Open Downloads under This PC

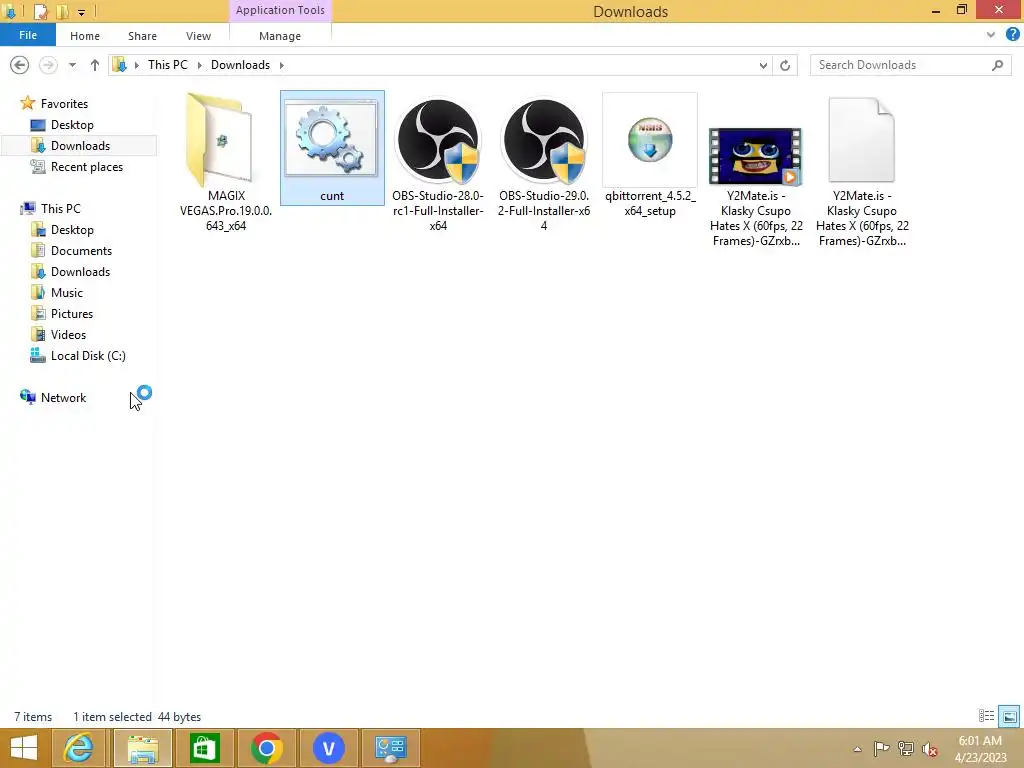[x=80, y=272]
